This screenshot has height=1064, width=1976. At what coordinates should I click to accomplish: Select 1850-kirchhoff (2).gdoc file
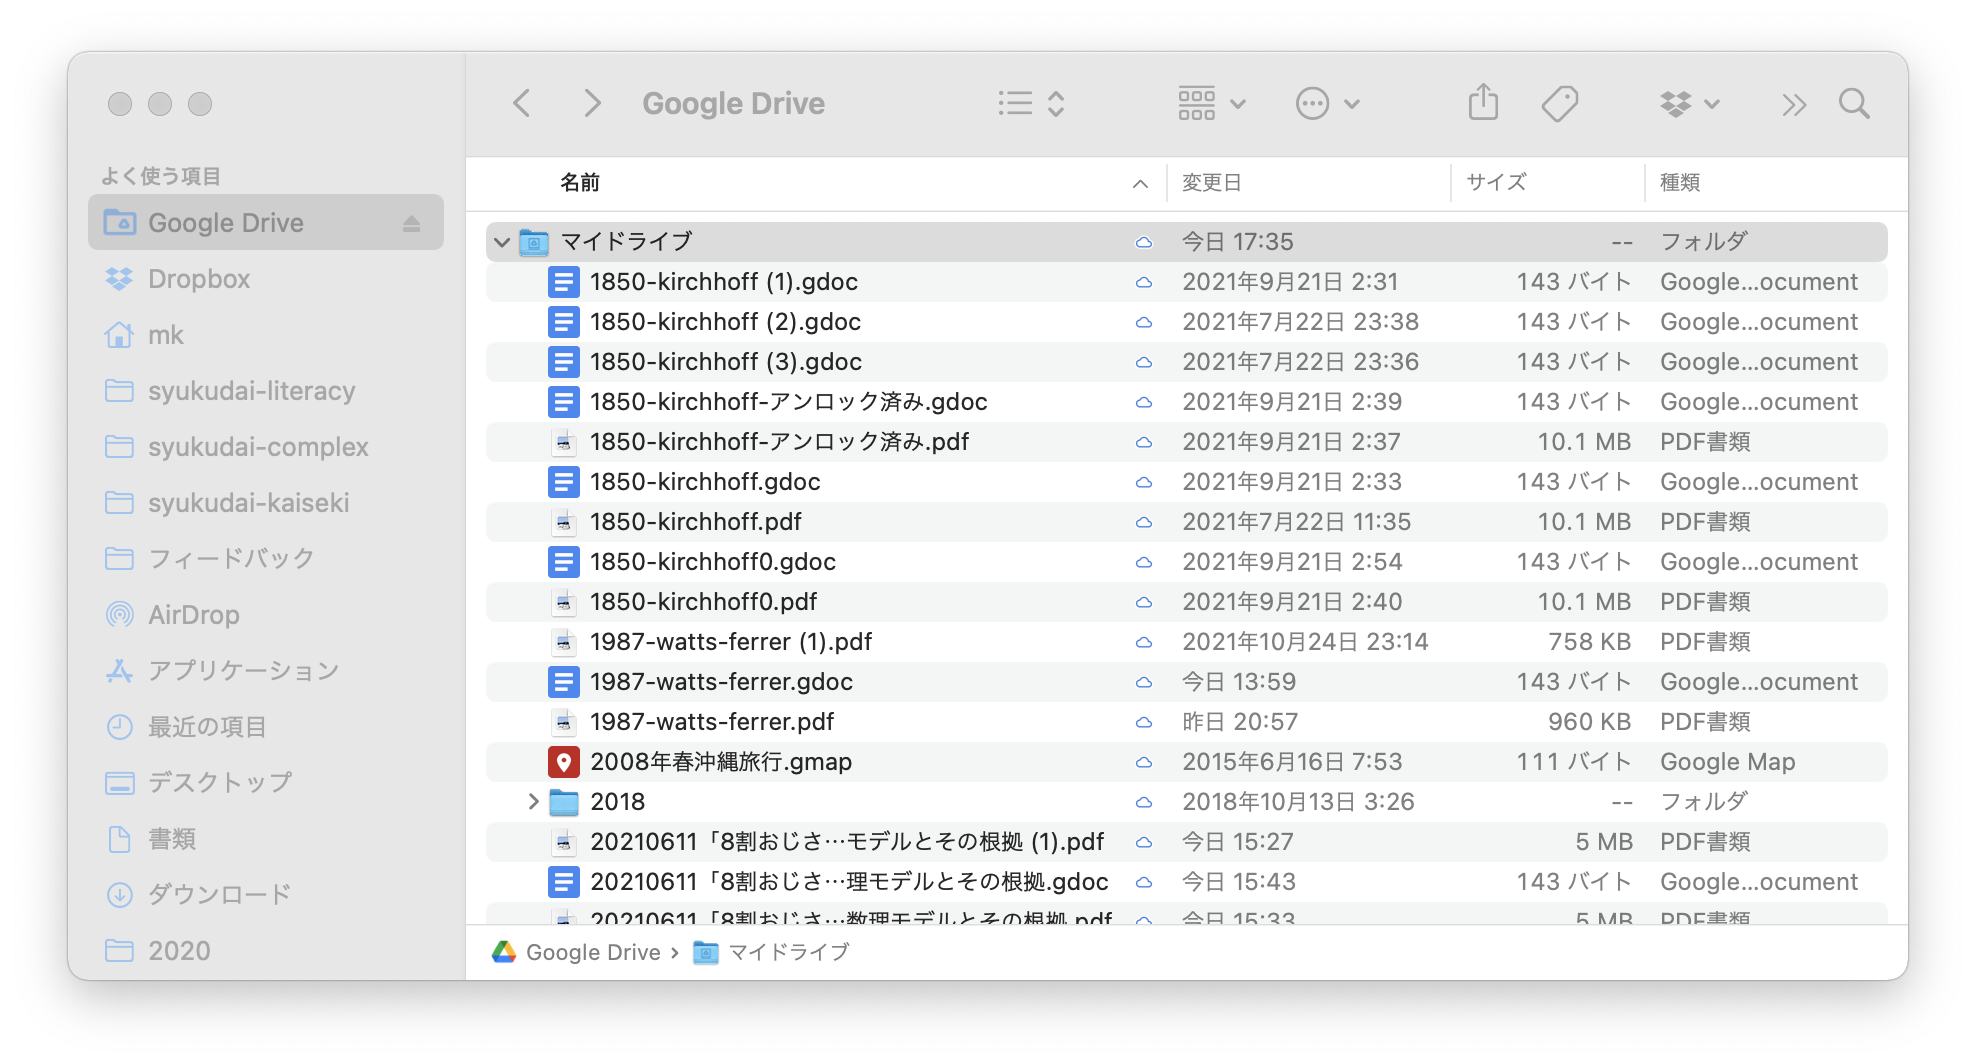point(1187,322)
